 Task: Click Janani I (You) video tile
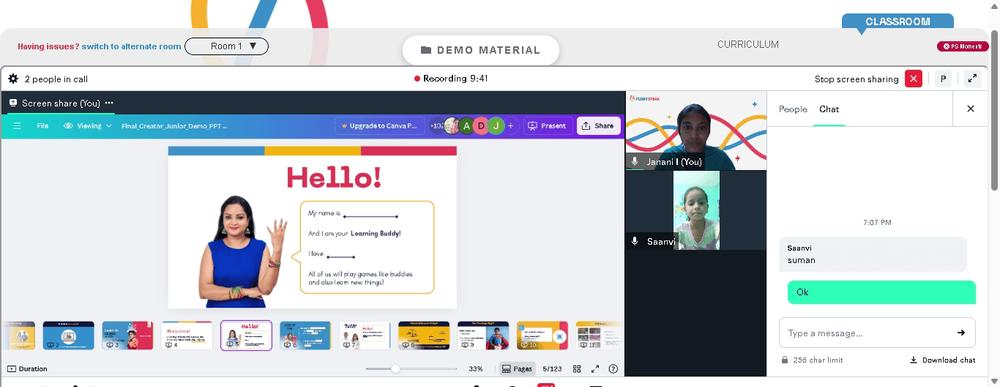click(696, 131)
